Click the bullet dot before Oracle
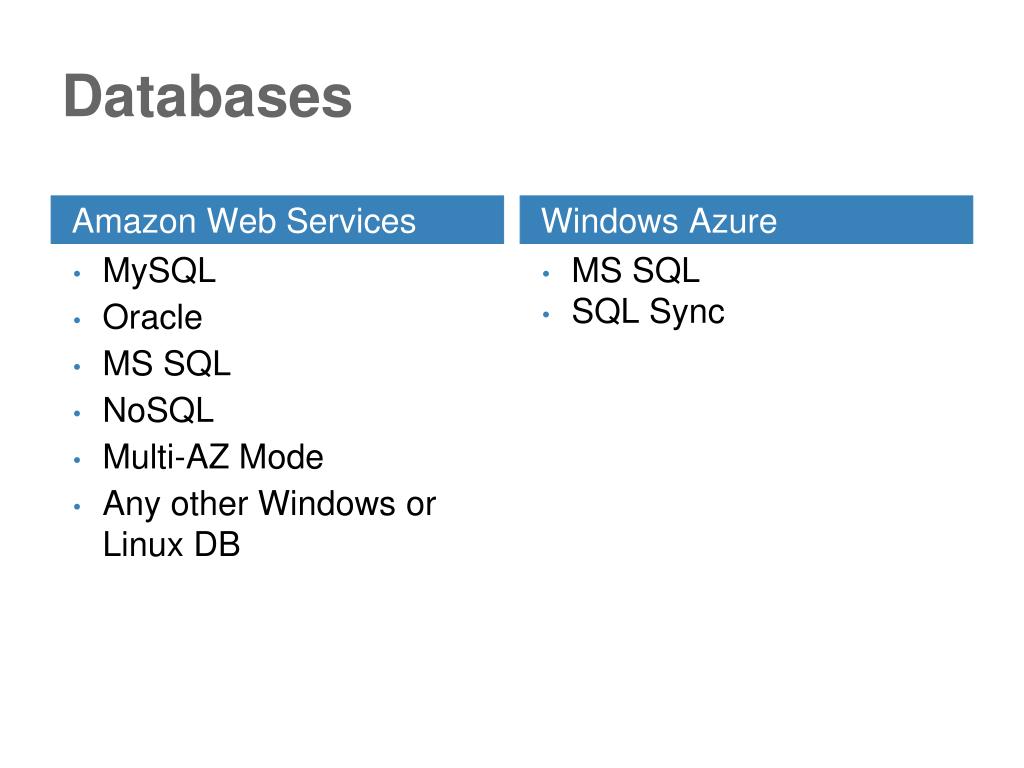The image size is (1024, 768). 77,321
